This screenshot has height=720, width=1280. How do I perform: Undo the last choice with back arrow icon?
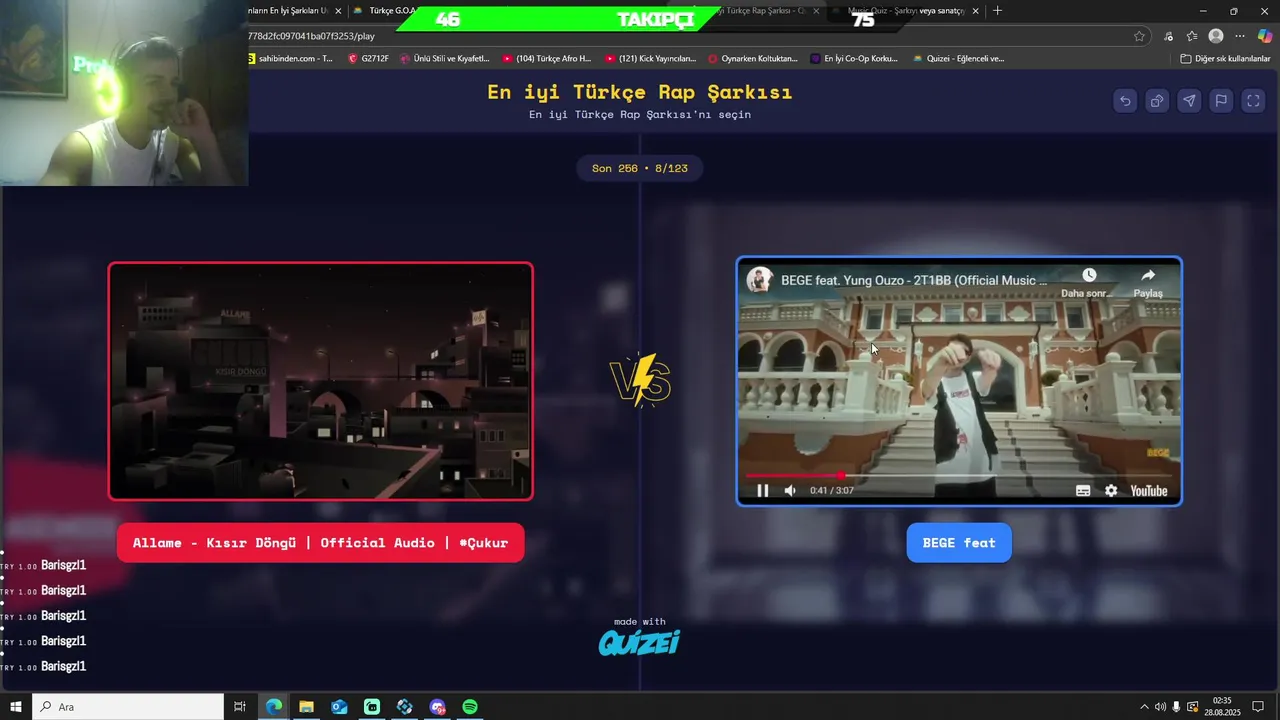pos(1125,101)
